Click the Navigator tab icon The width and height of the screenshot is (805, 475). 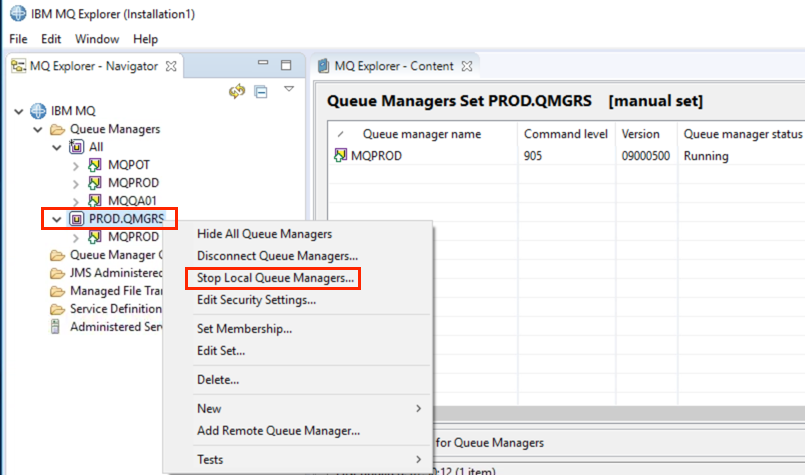(x=18, y=66)
